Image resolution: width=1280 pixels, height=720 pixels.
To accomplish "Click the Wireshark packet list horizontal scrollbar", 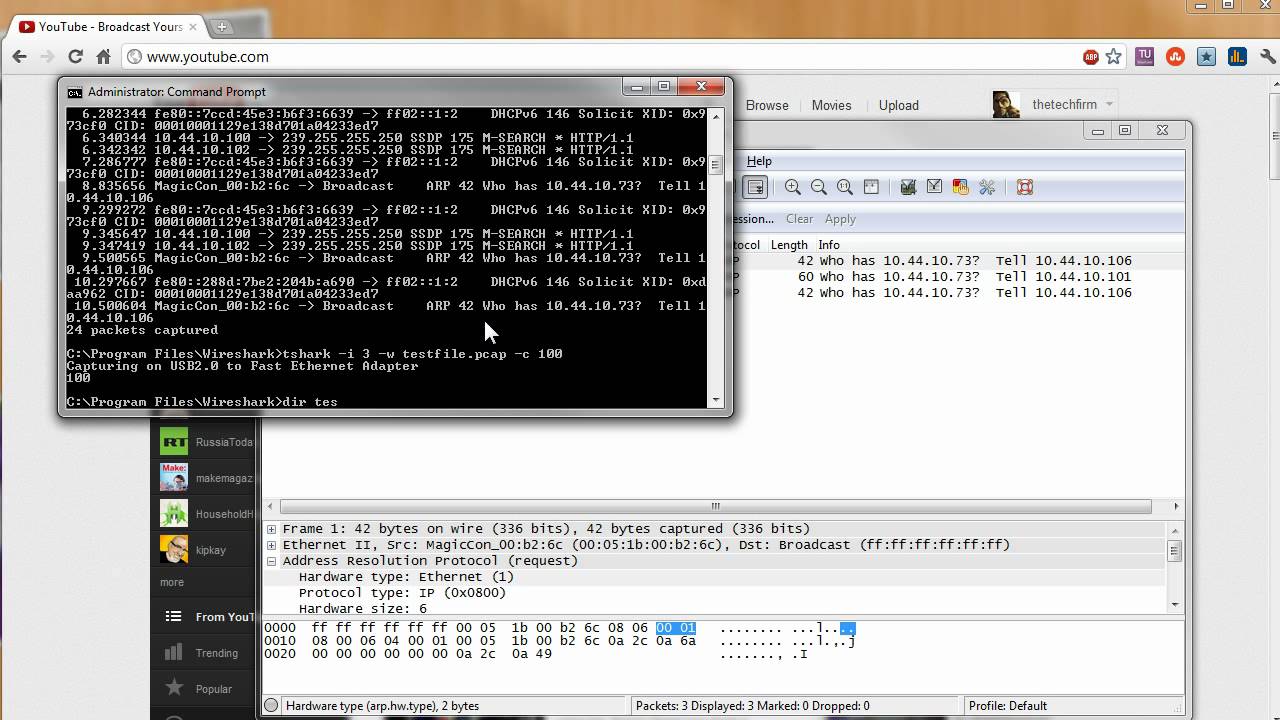I will click(715, 506).
